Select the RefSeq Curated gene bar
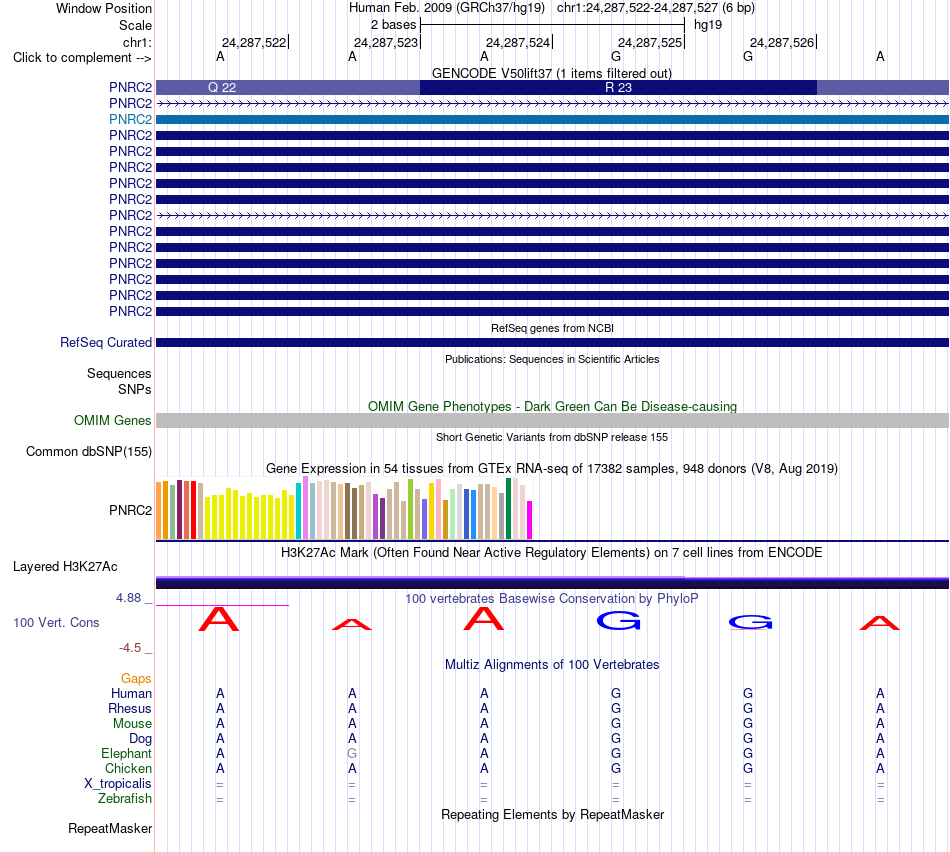Viewport: 950px width, 852px height. (552, 342)
